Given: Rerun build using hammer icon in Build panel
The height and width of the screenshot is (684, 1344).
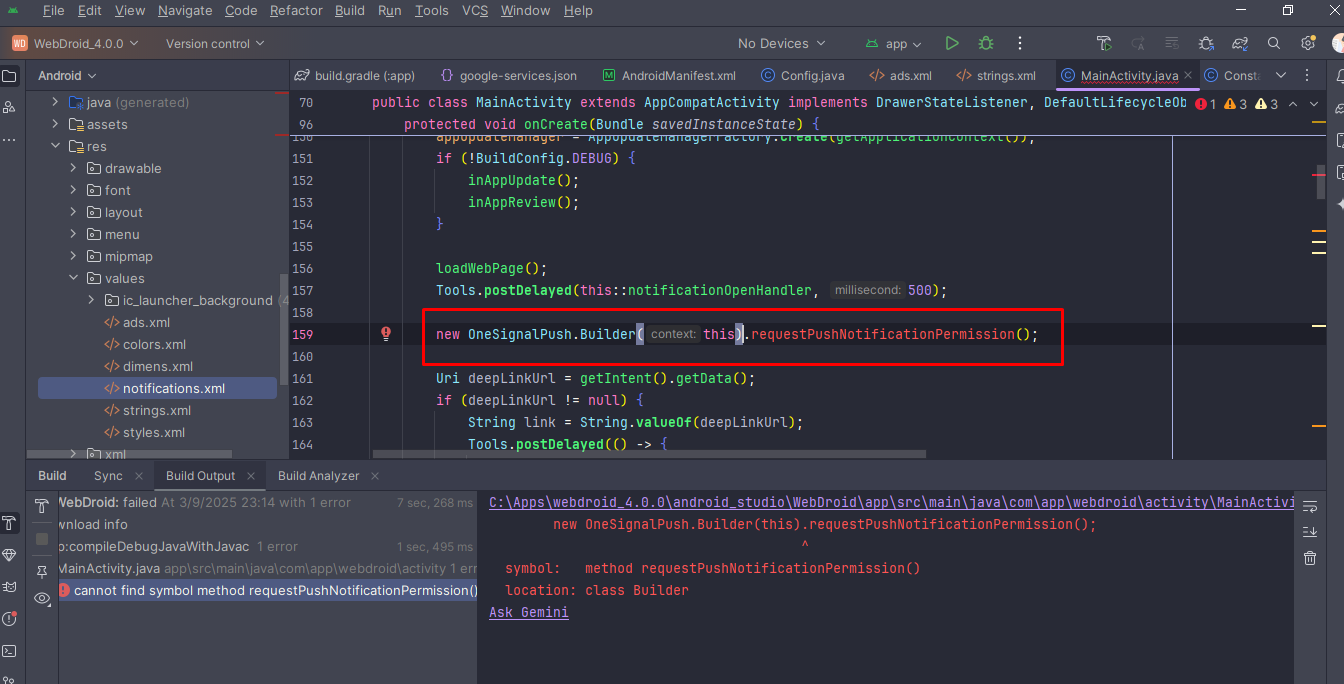Looking at the screenshot, I should tap(42, 506).
